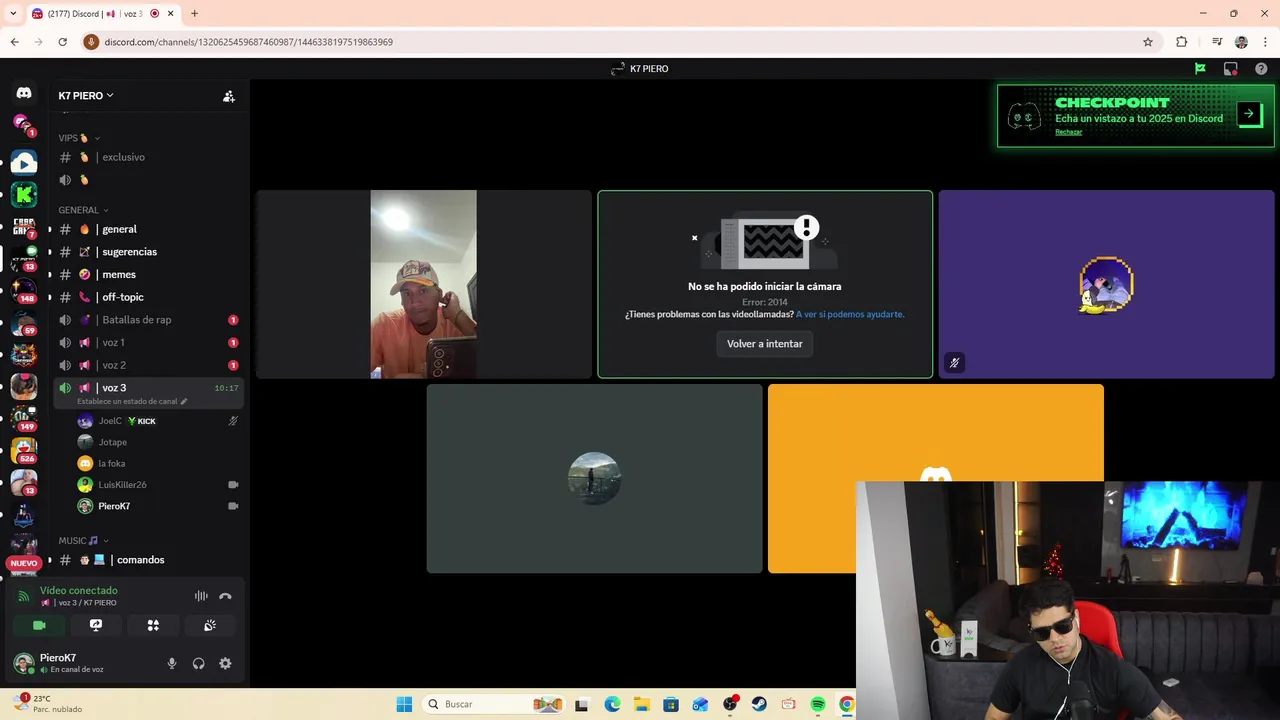Open Steam from taskbar
This screenshot has height=720, width=1280.
pyautogui.click(x=759, y=704)
